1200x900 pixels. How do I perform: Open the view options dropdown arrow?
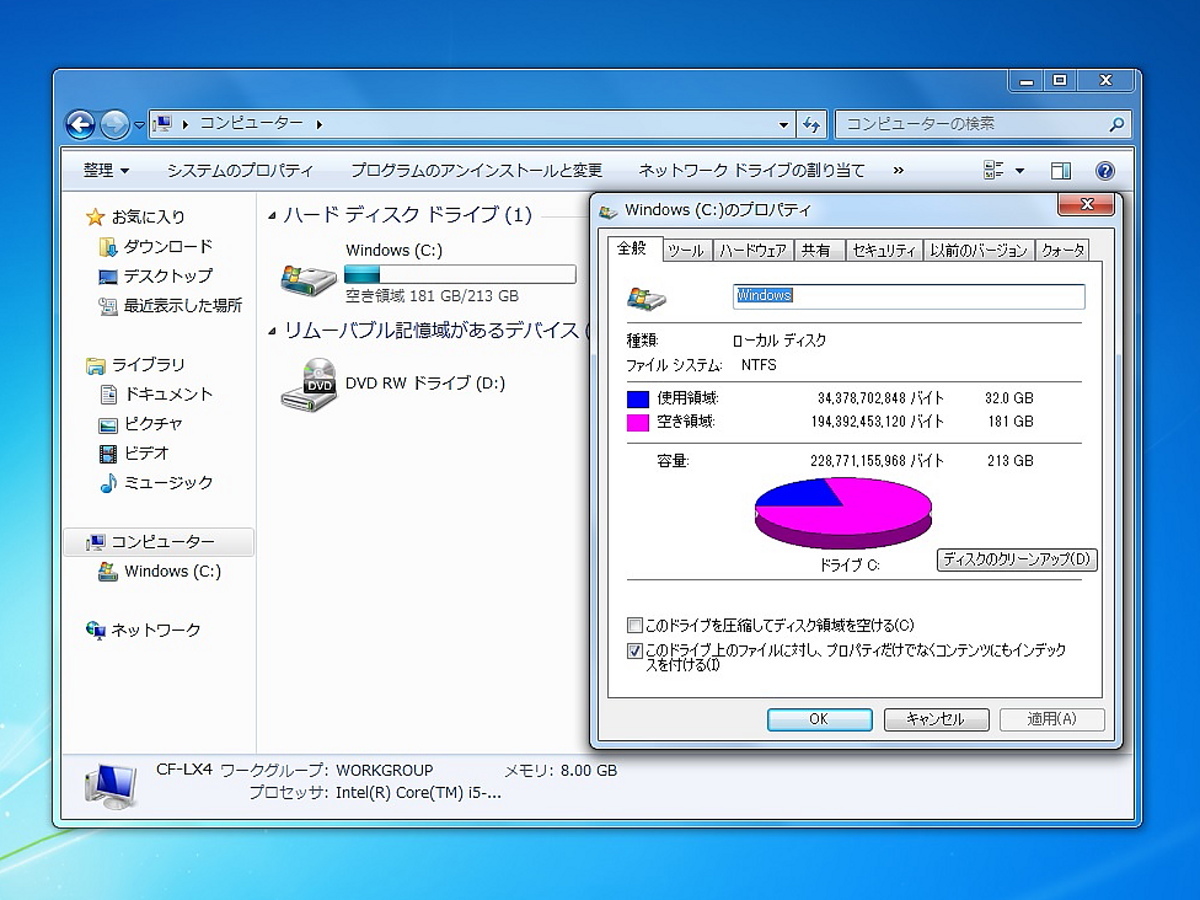click(1019, 171)
